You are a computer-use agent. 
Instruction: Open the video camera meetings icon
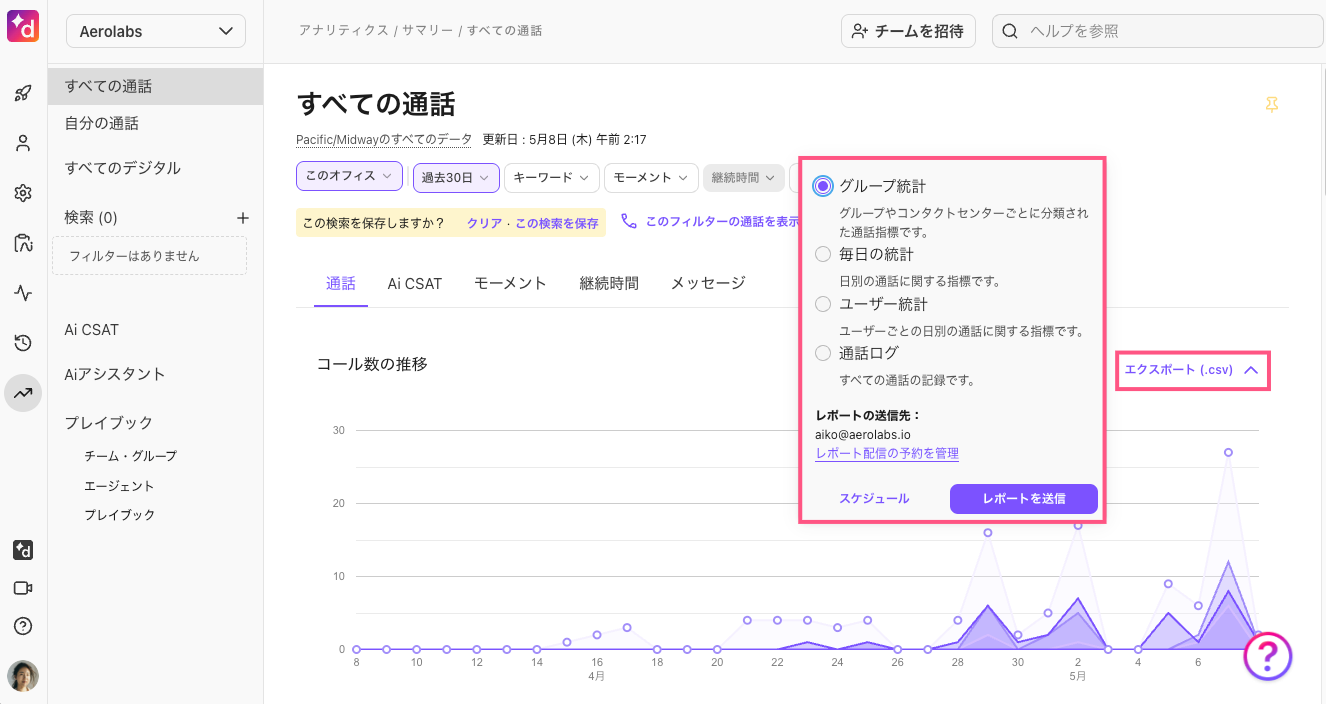point(23,588)
